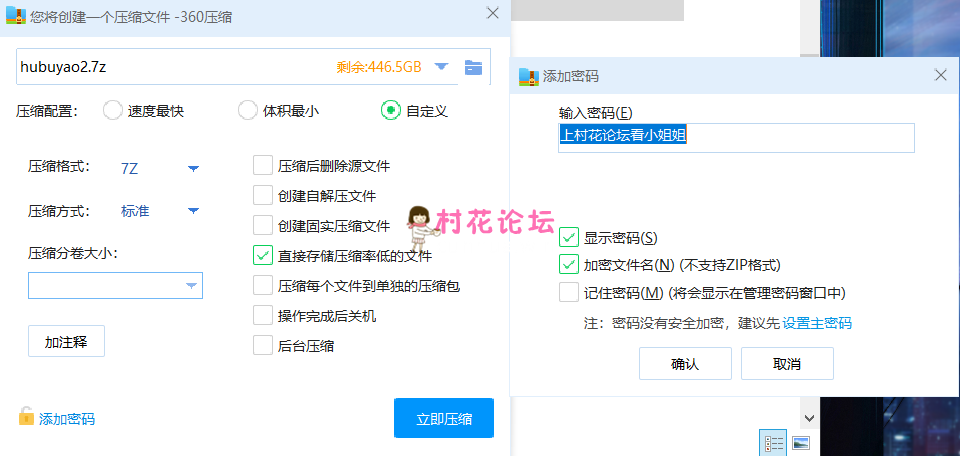
Task: Uncheck 显示密码 checkbox
Action: (569, 237)
